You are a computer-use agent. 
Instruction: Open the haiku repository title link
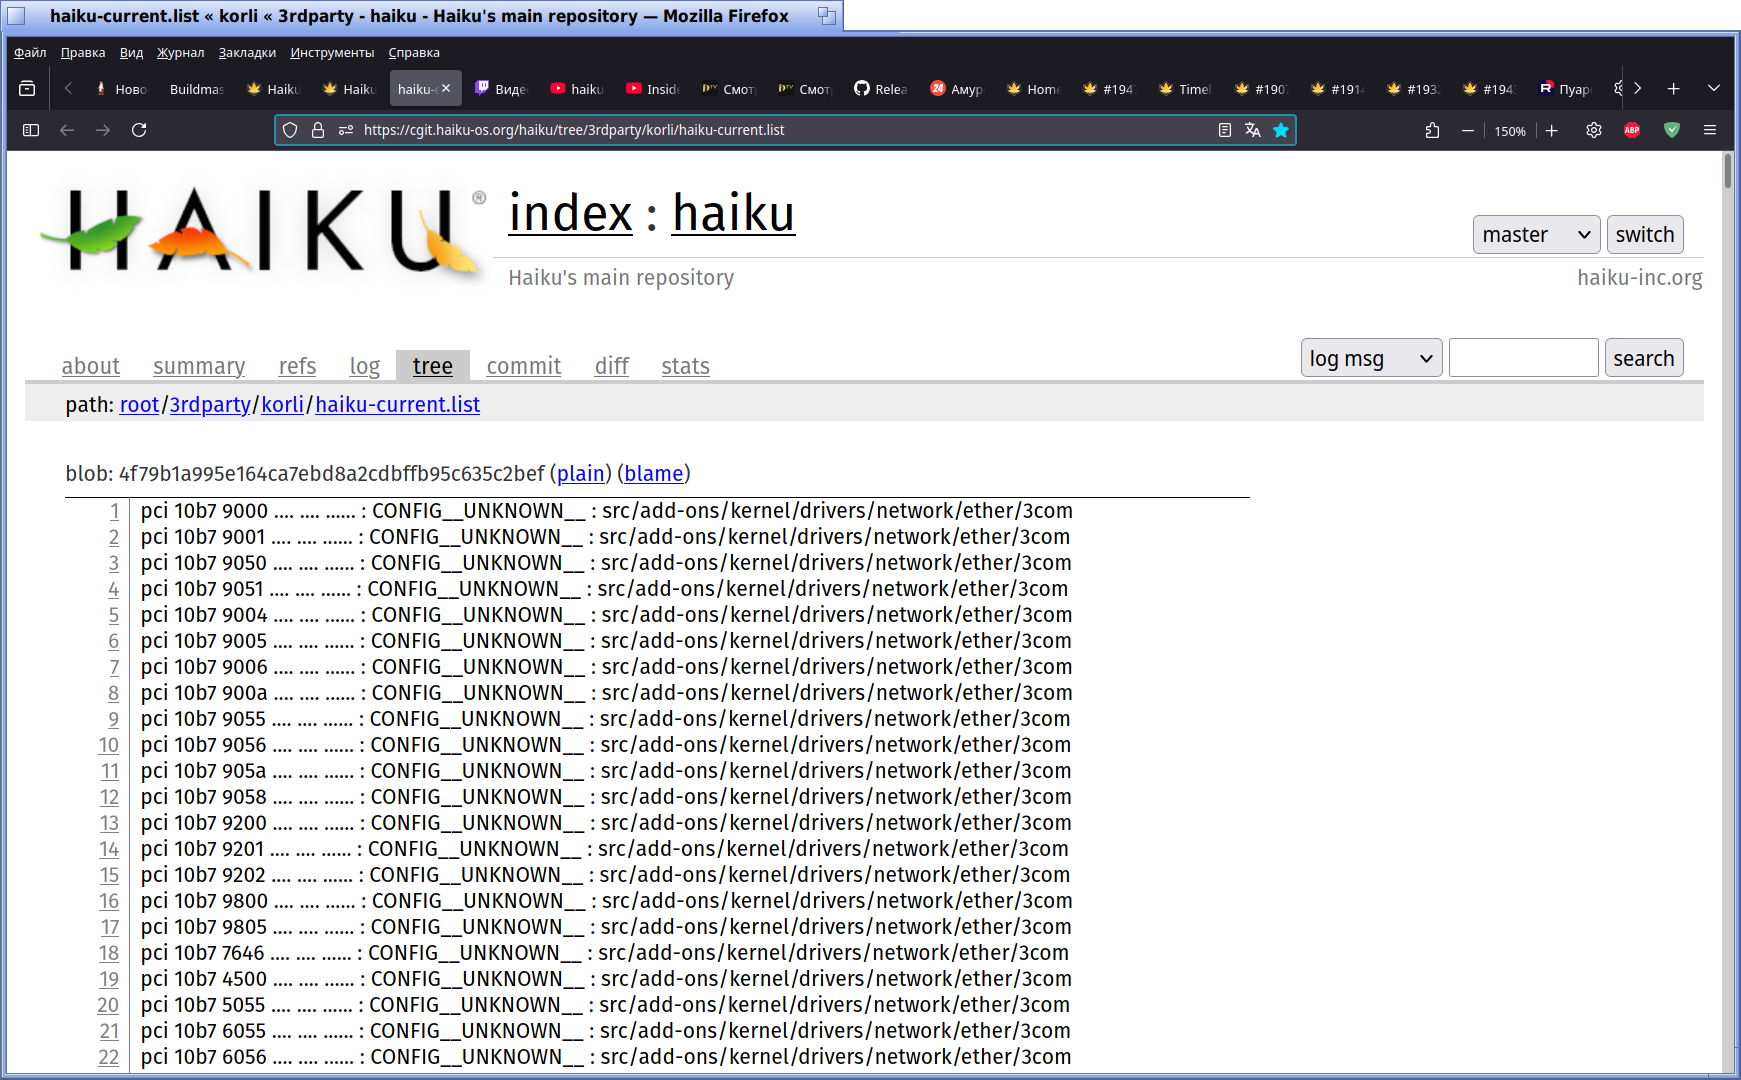coord(733,213)
